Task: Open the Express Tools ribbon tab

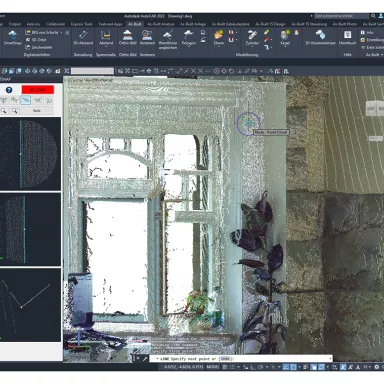Action: pyautogui.click(x=81, y=24)
